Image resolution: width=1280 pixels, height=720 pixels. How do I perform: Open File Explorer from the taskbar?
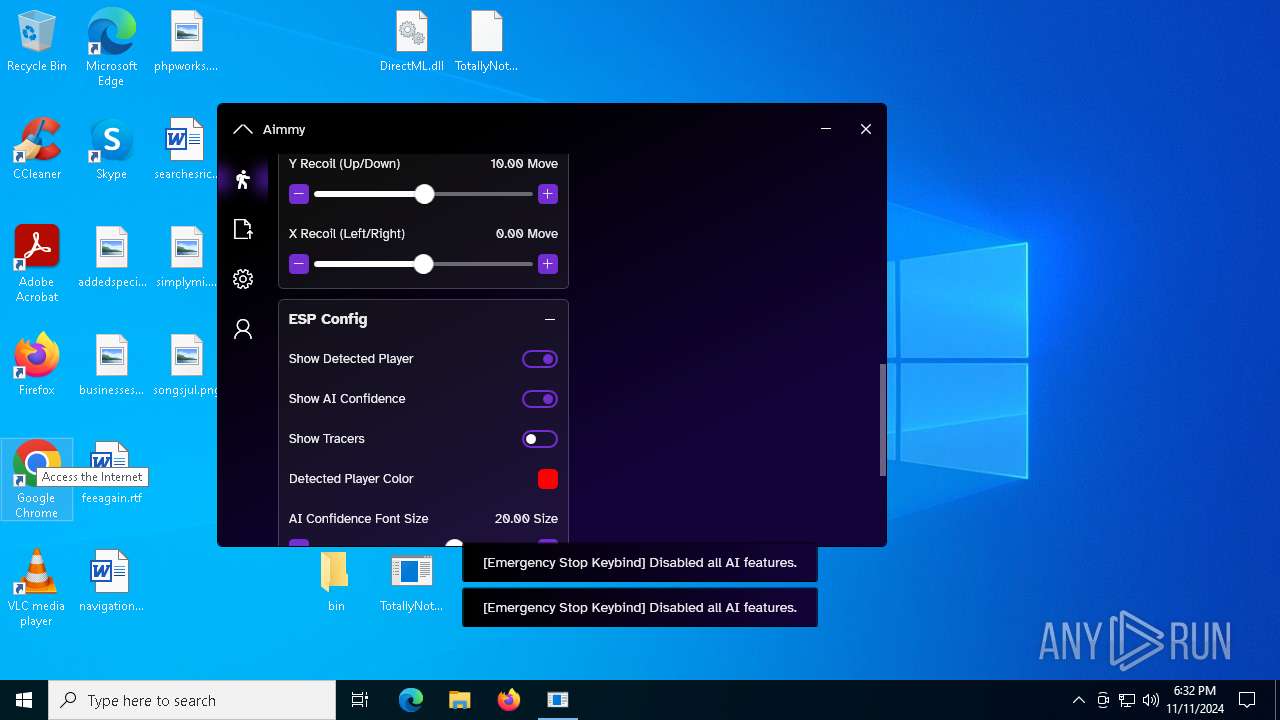pyautogui.click(x=460, y=700)
